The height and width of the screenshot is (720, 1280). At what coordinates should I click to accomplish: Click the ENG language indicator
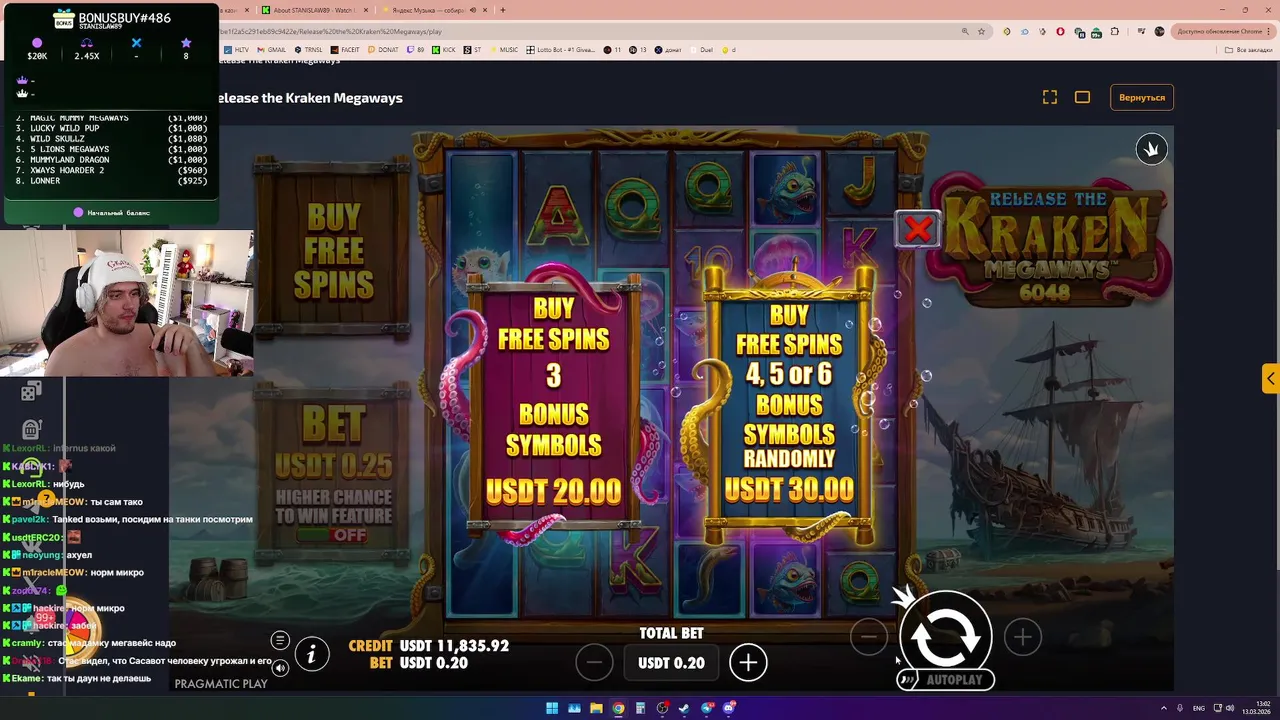point(1199,708)
